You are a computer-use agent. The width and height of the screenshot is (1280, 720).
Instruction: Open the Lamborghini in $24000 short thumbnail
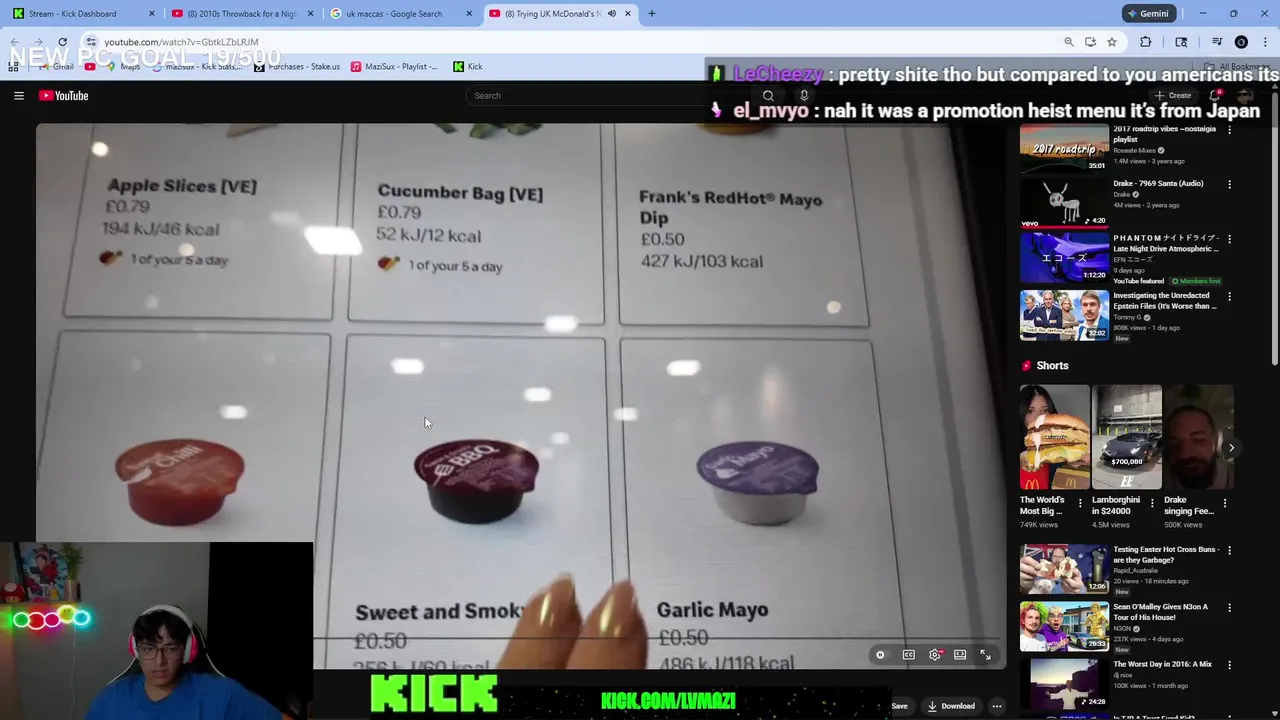pos(1127,437)
